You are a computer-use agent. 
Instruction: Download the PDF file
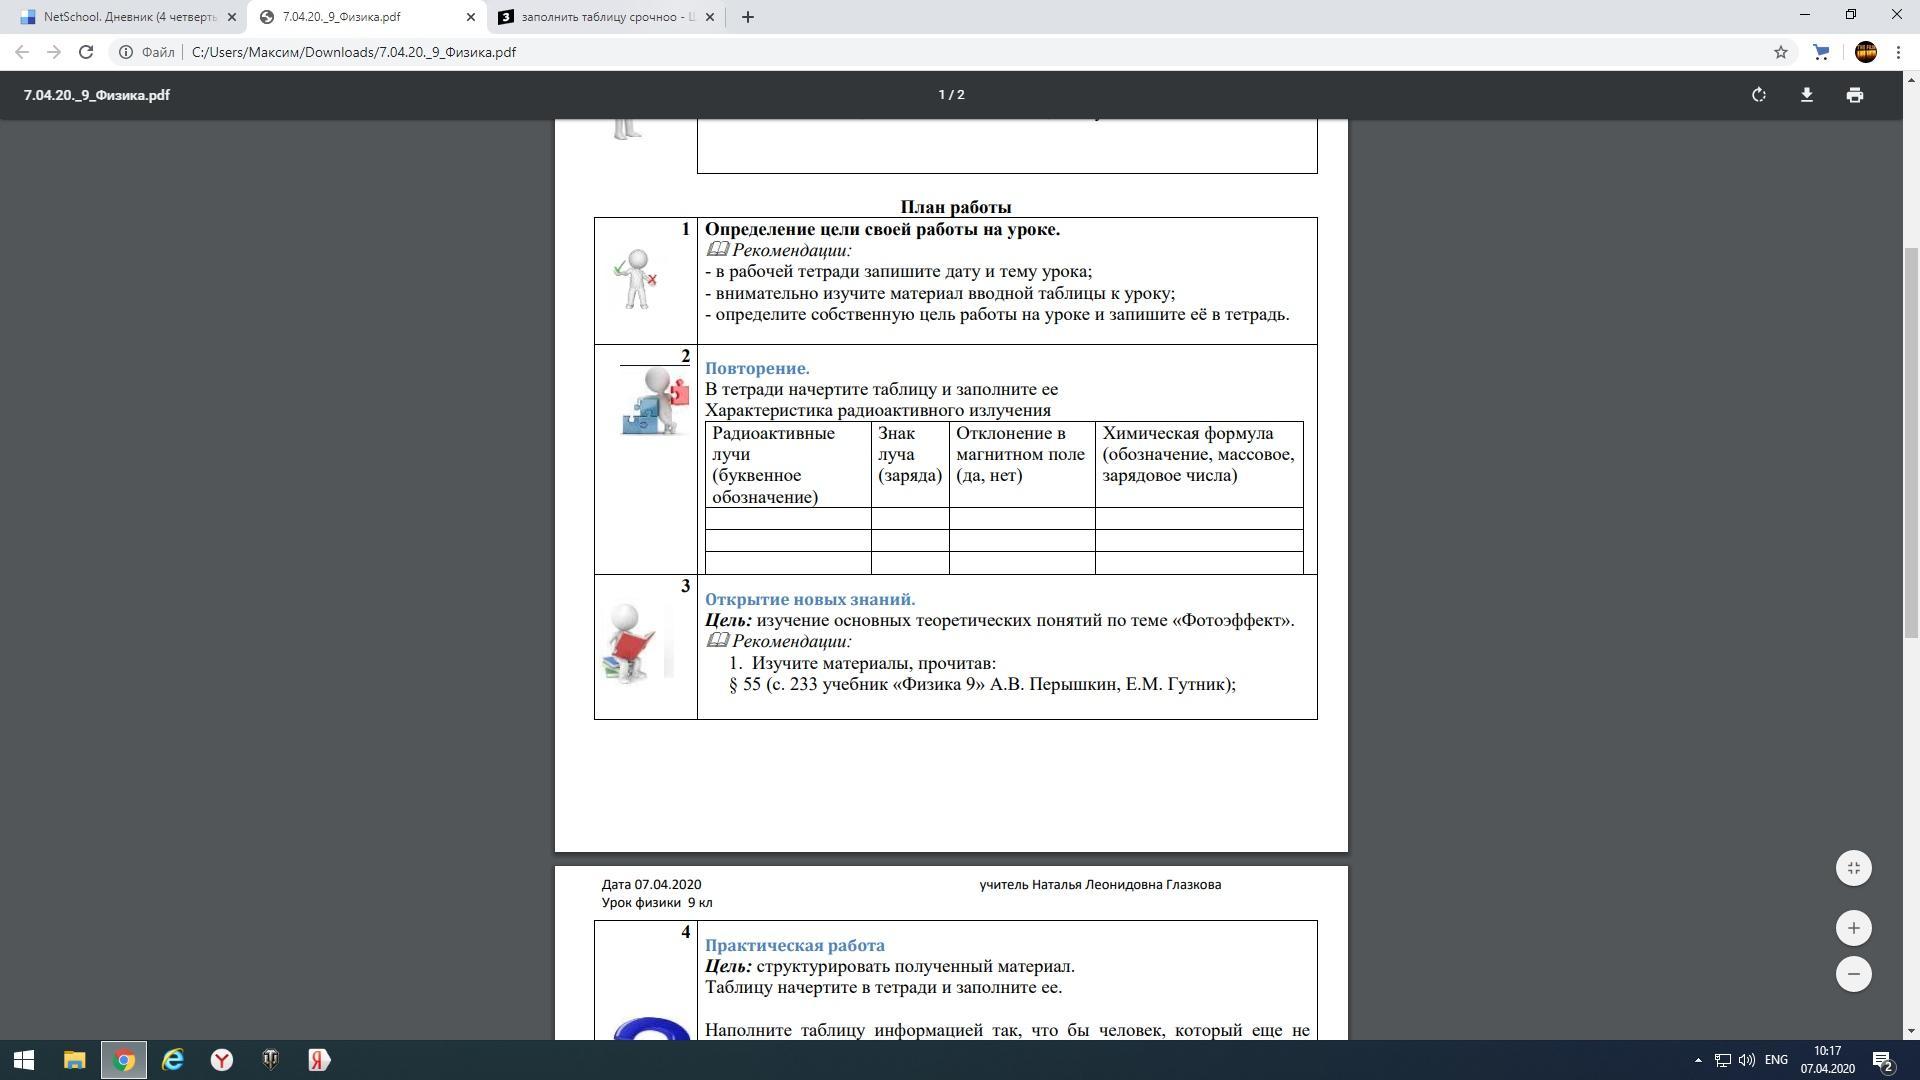(1806, 95)
